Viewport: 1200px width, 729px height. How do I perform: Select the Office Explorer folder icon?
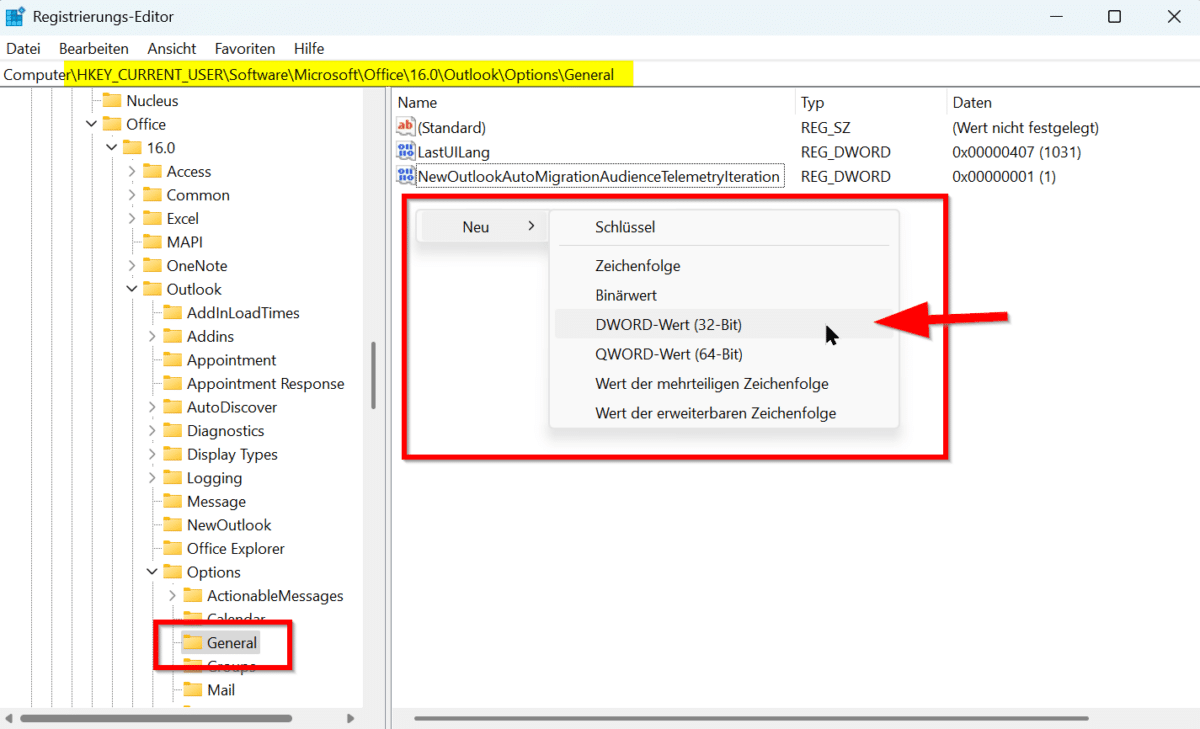[x=172, y=549]
